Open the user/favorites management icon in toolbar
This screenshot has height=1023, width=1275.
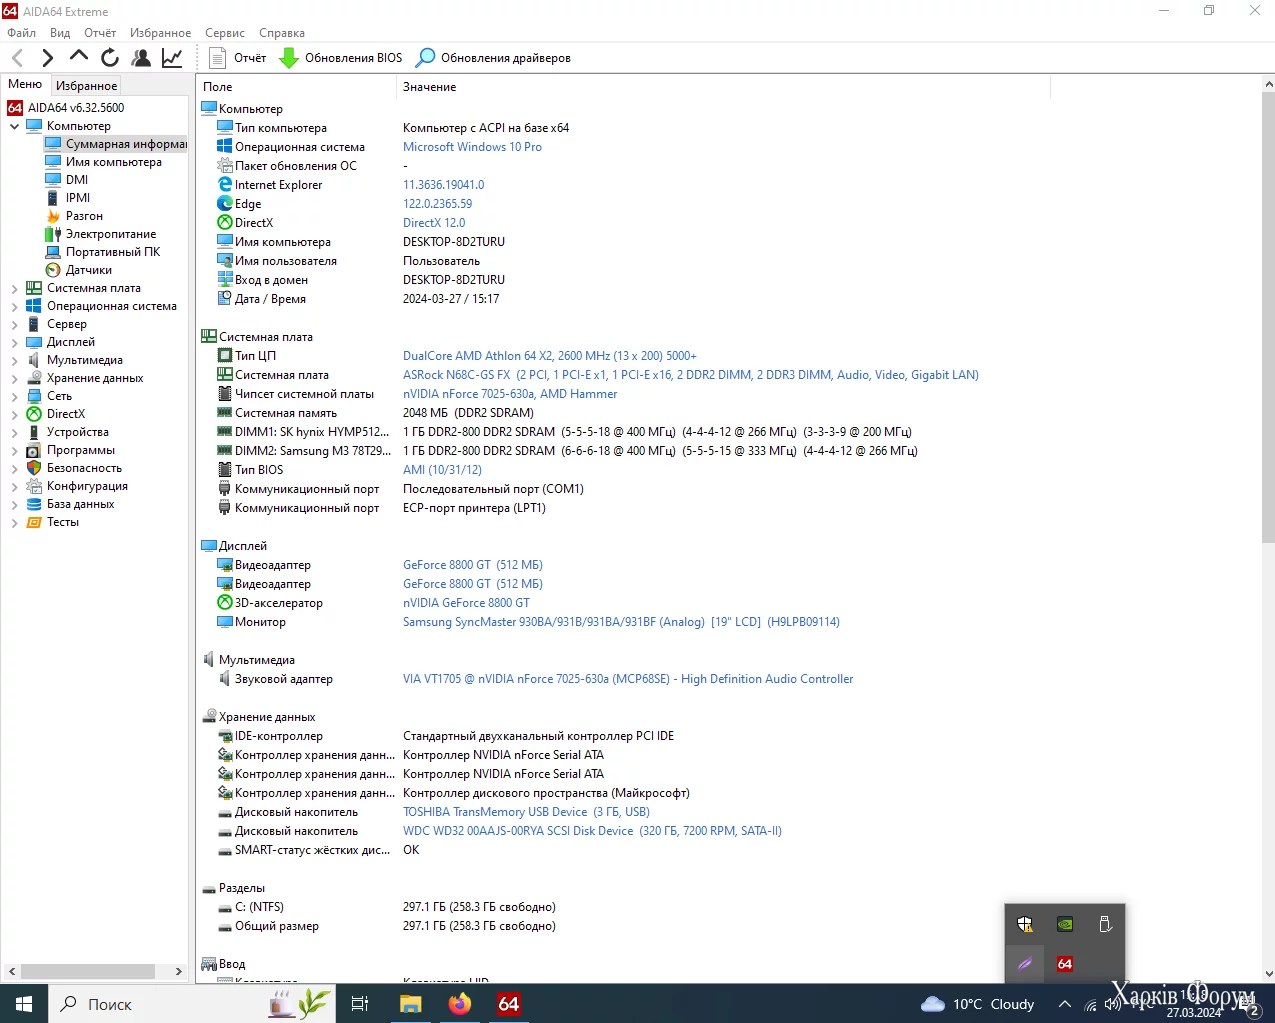(x=141, y=58)
